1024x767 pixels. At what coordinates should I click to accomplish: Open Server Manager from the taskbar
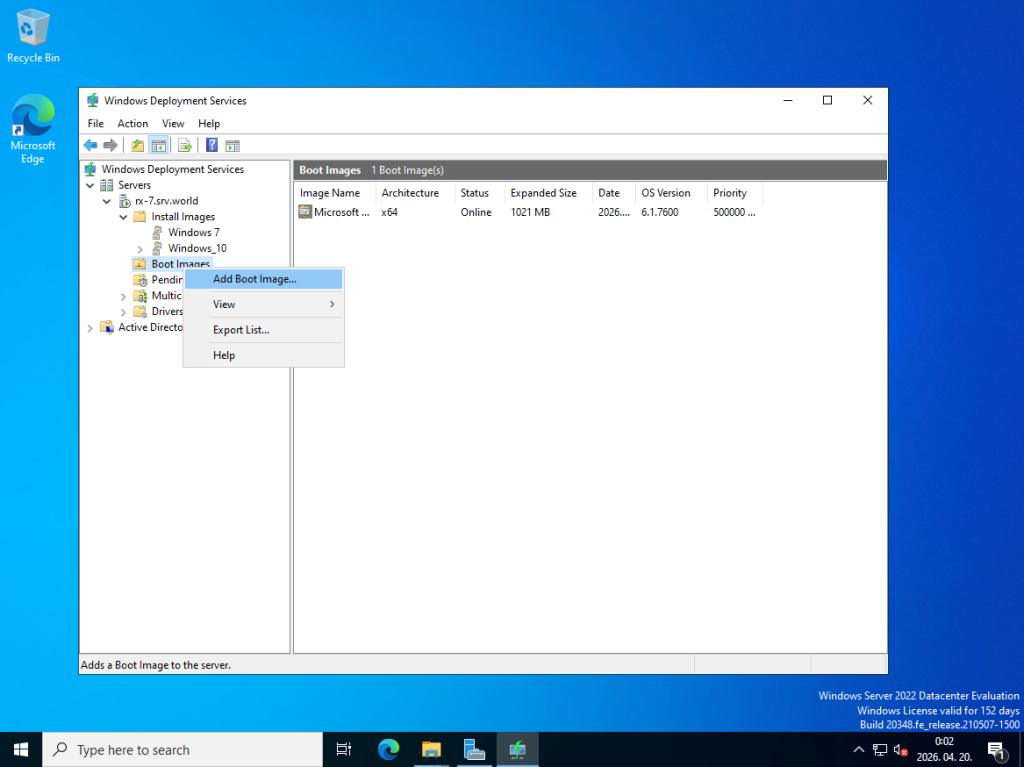(474, 749)
